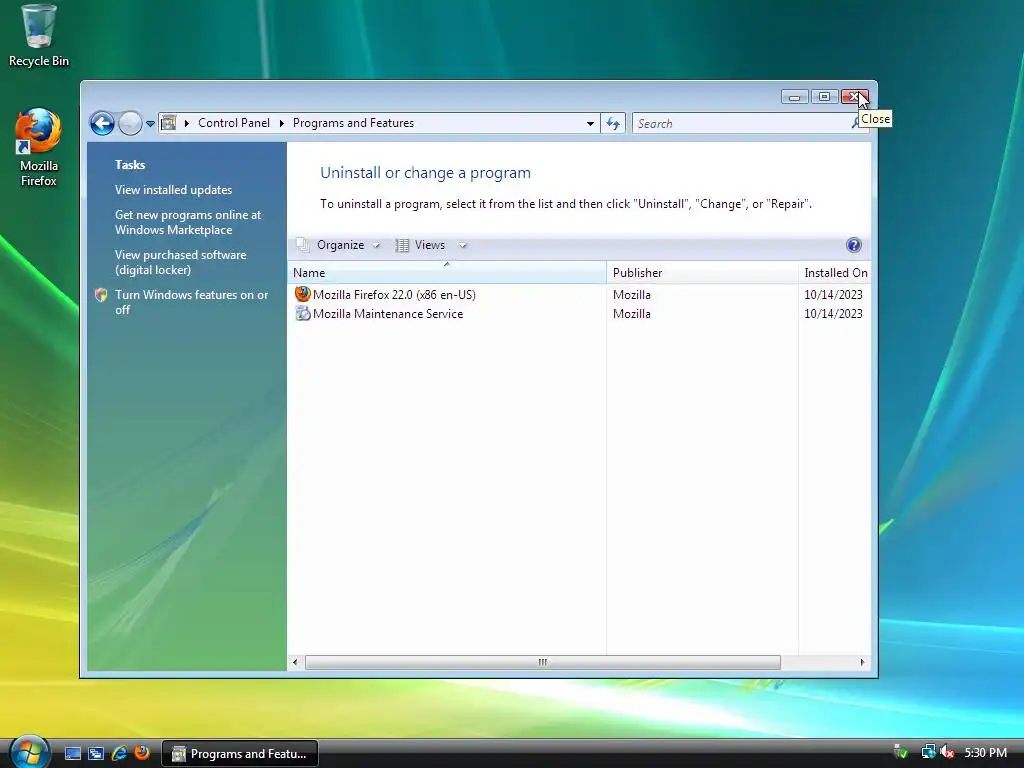The image size is (1024, 768).
Task: Open Get new programs online at Windows Marketplace
Action: coord(187,222)
